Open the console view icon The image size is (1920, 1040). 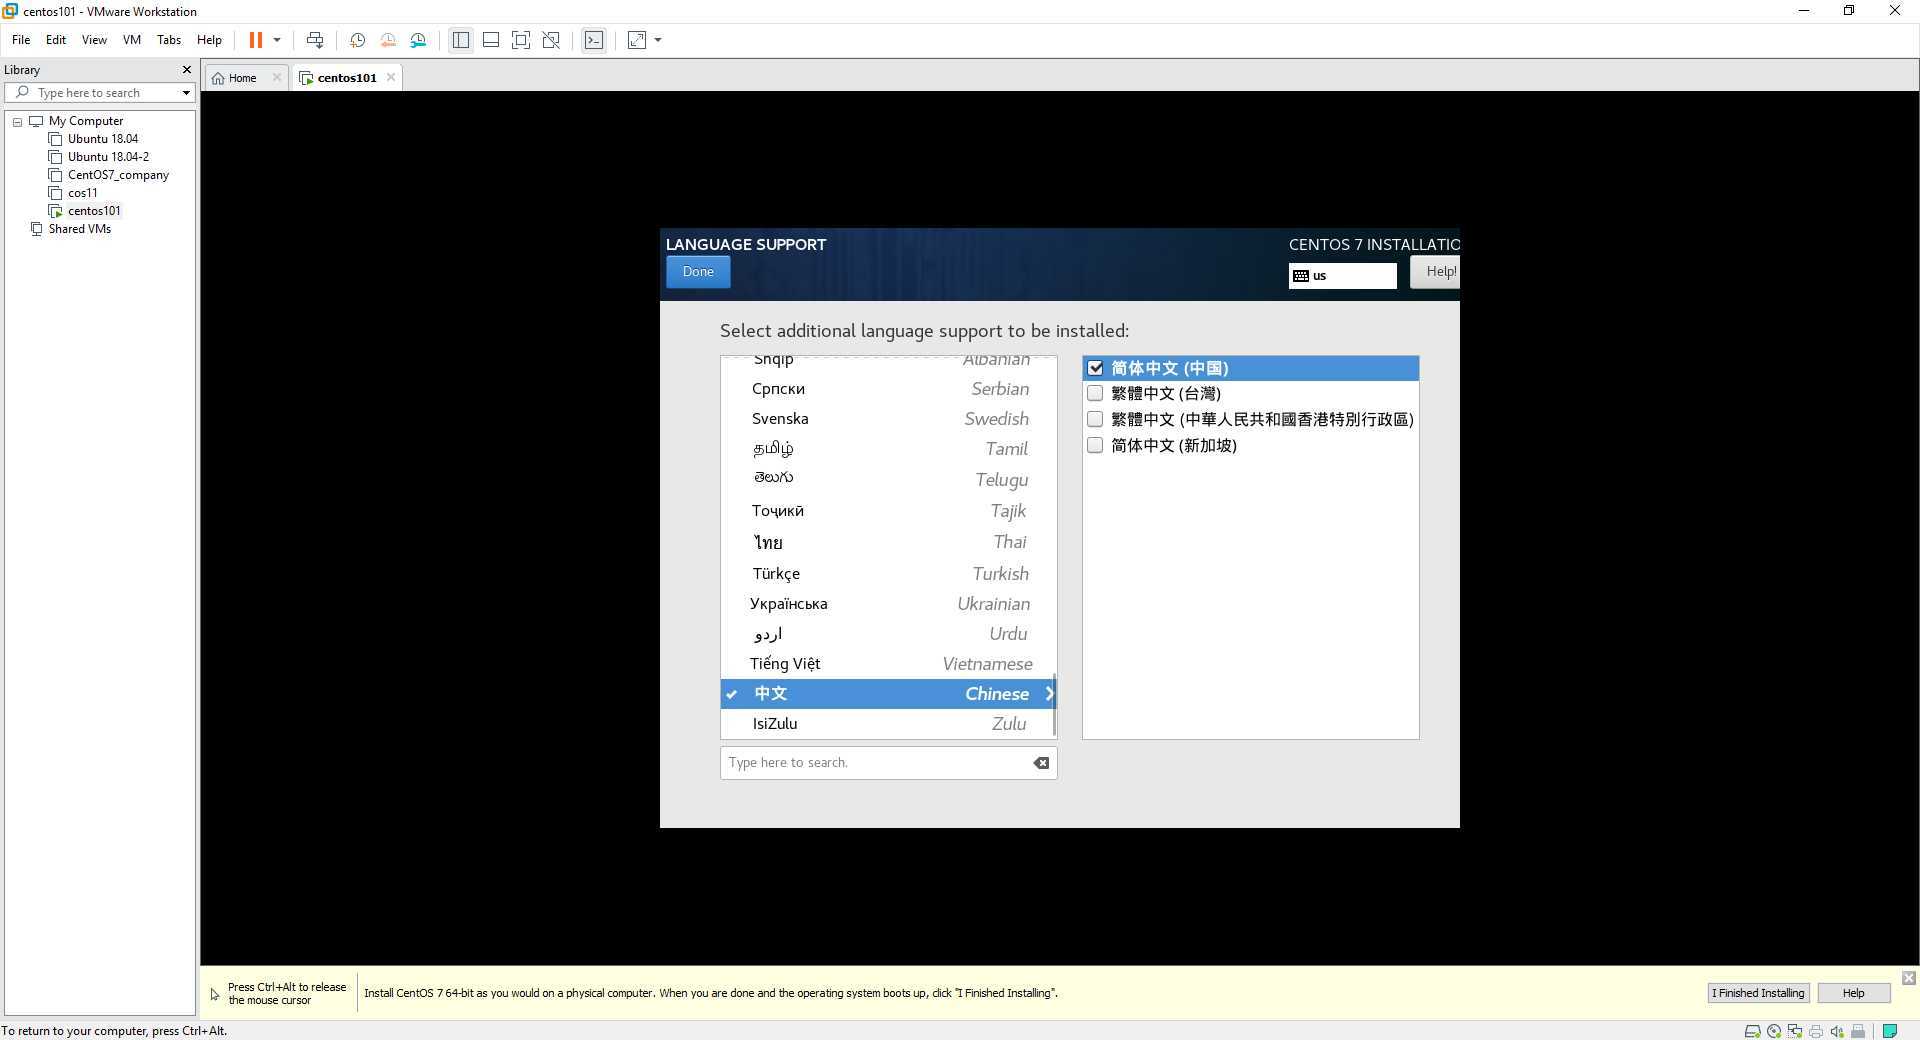click(594, 40)
